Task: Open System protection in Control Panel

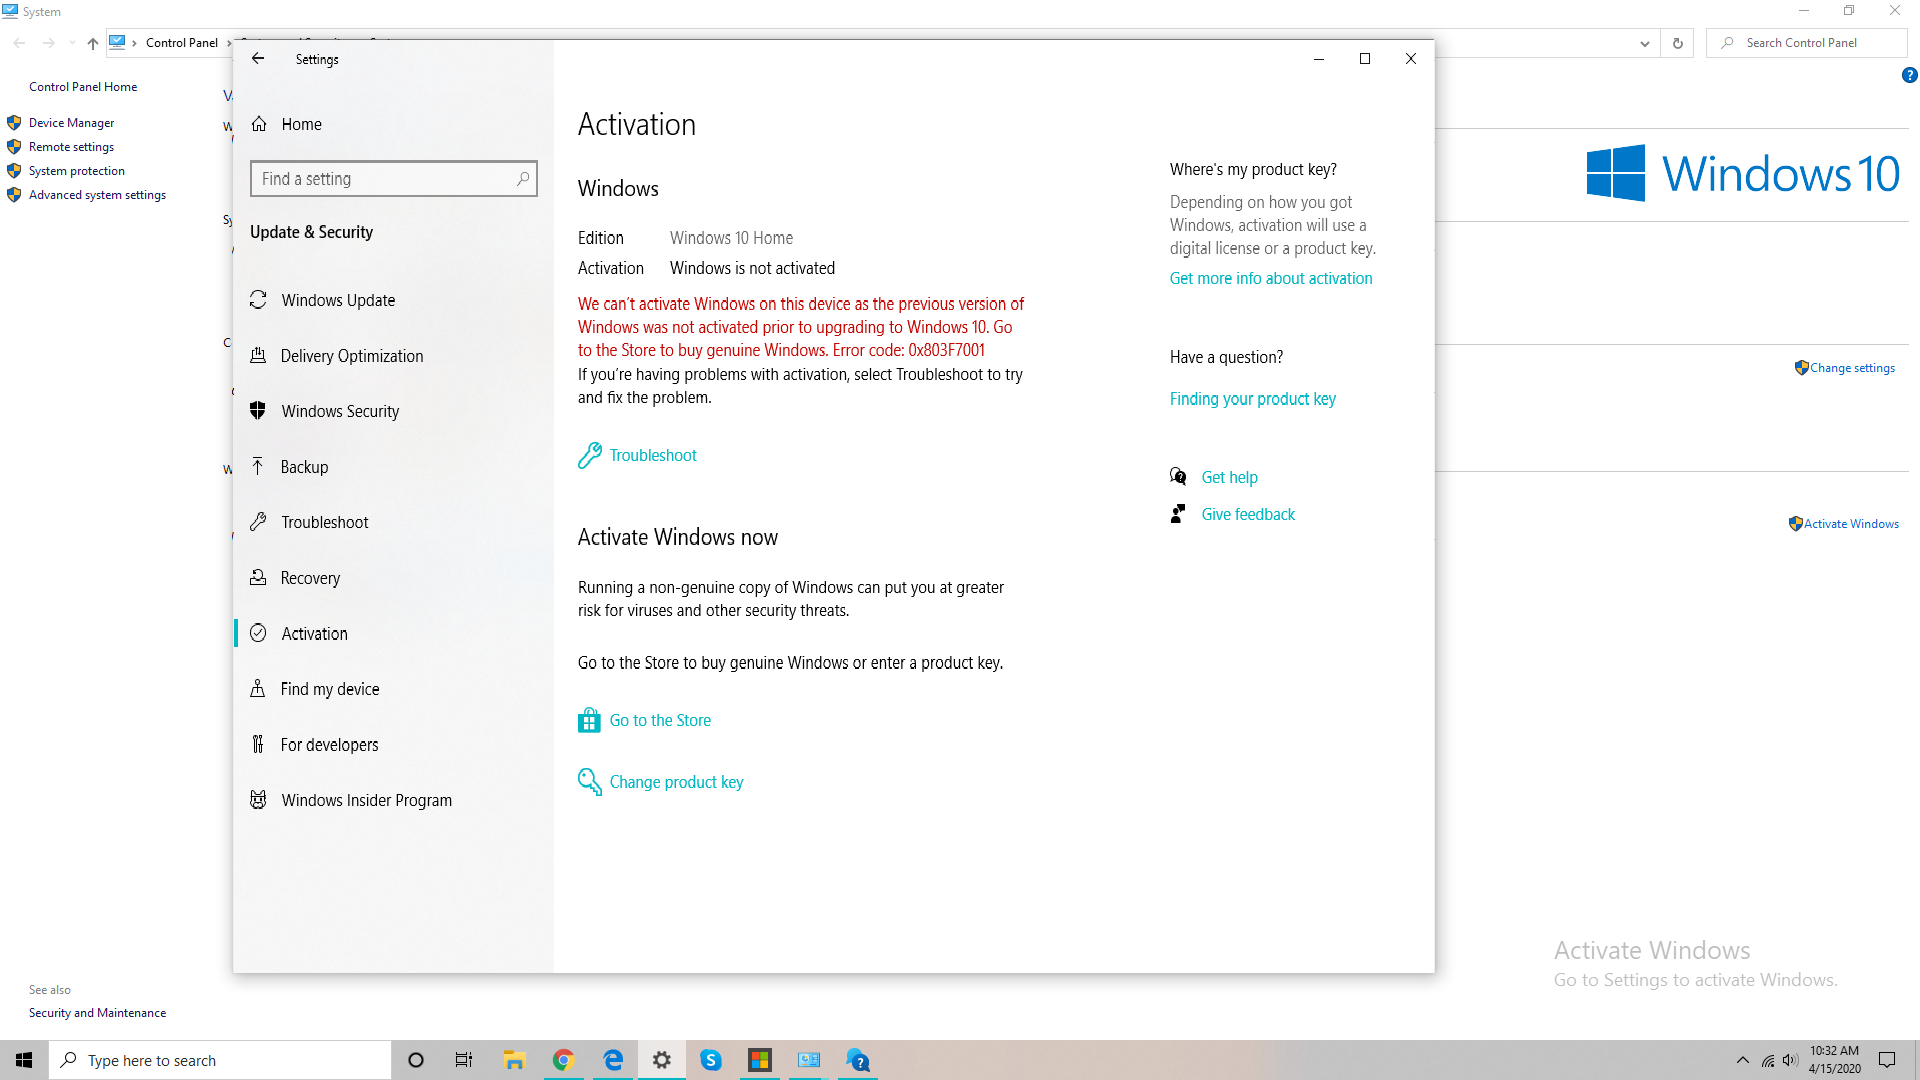Action: click(x=77, y=171)
